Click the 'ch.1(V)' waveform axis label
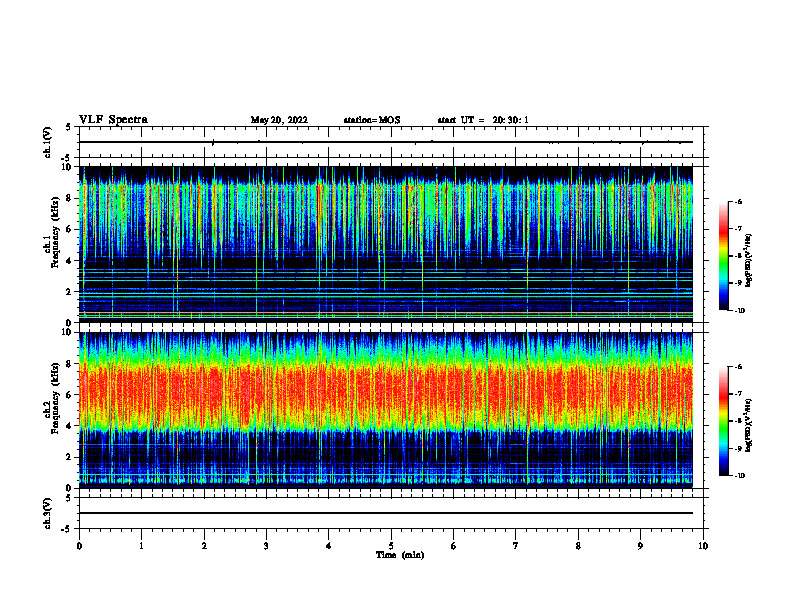 (48, 142)
